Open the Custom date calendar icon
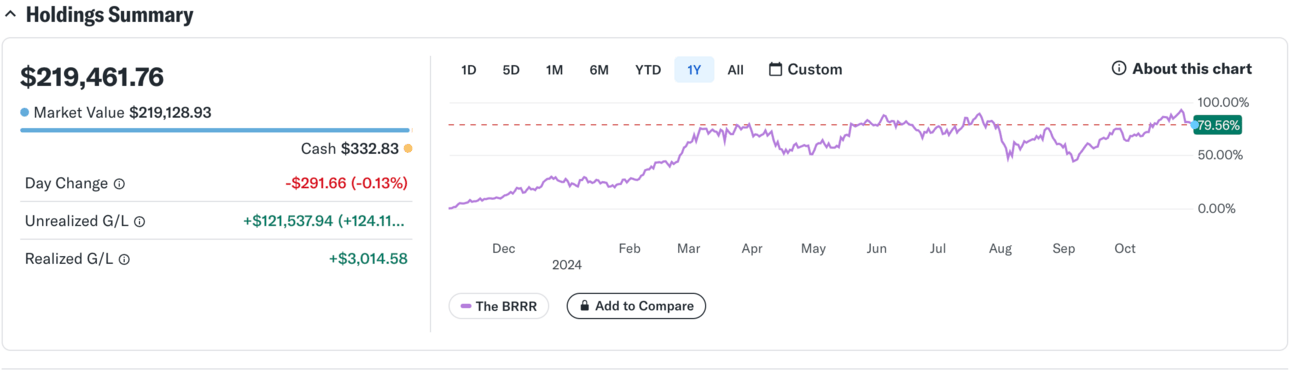The width and height of the screenshot is (1292, 370). coord(775,69)
